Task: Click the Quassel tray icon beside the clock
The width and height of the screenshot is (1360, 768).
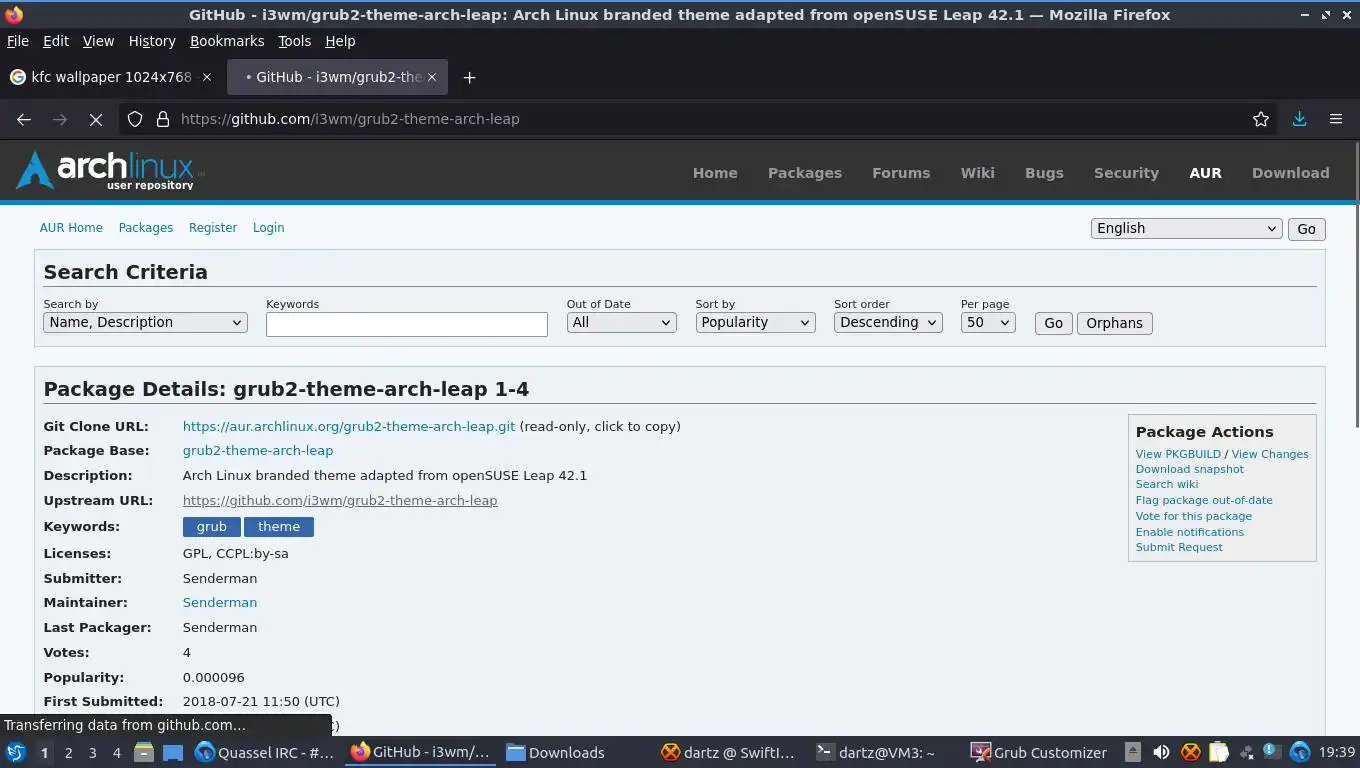Action: 1300,752
